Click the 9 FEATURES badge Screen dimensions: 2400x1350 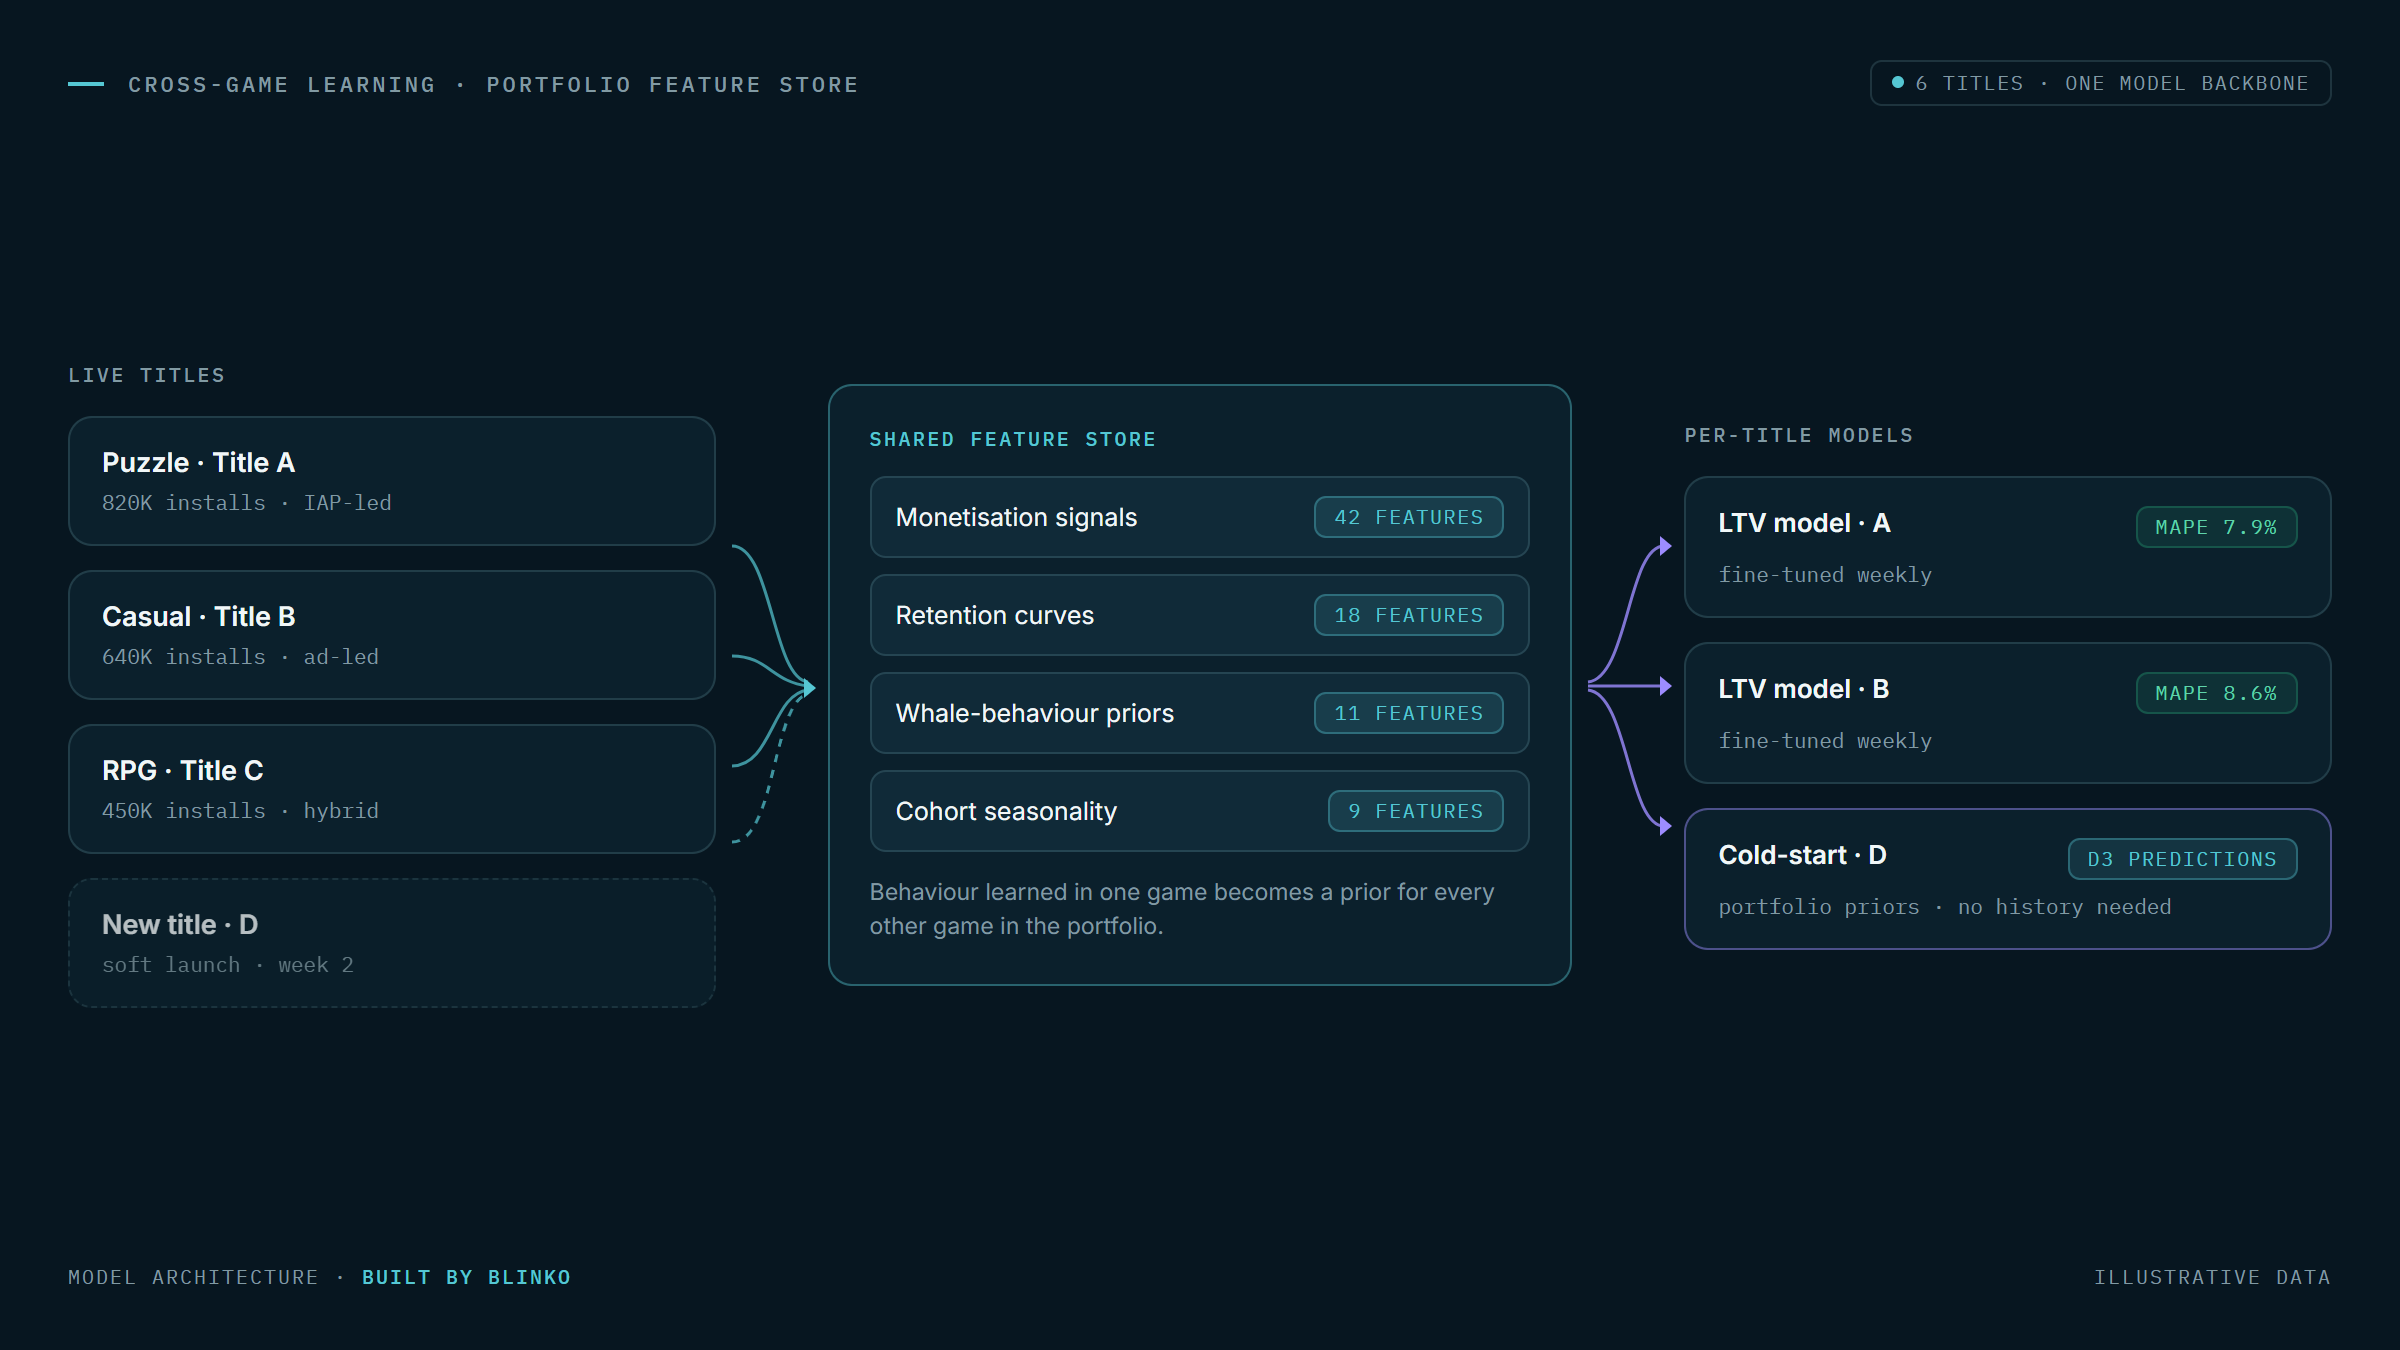tap(1415, 811)
